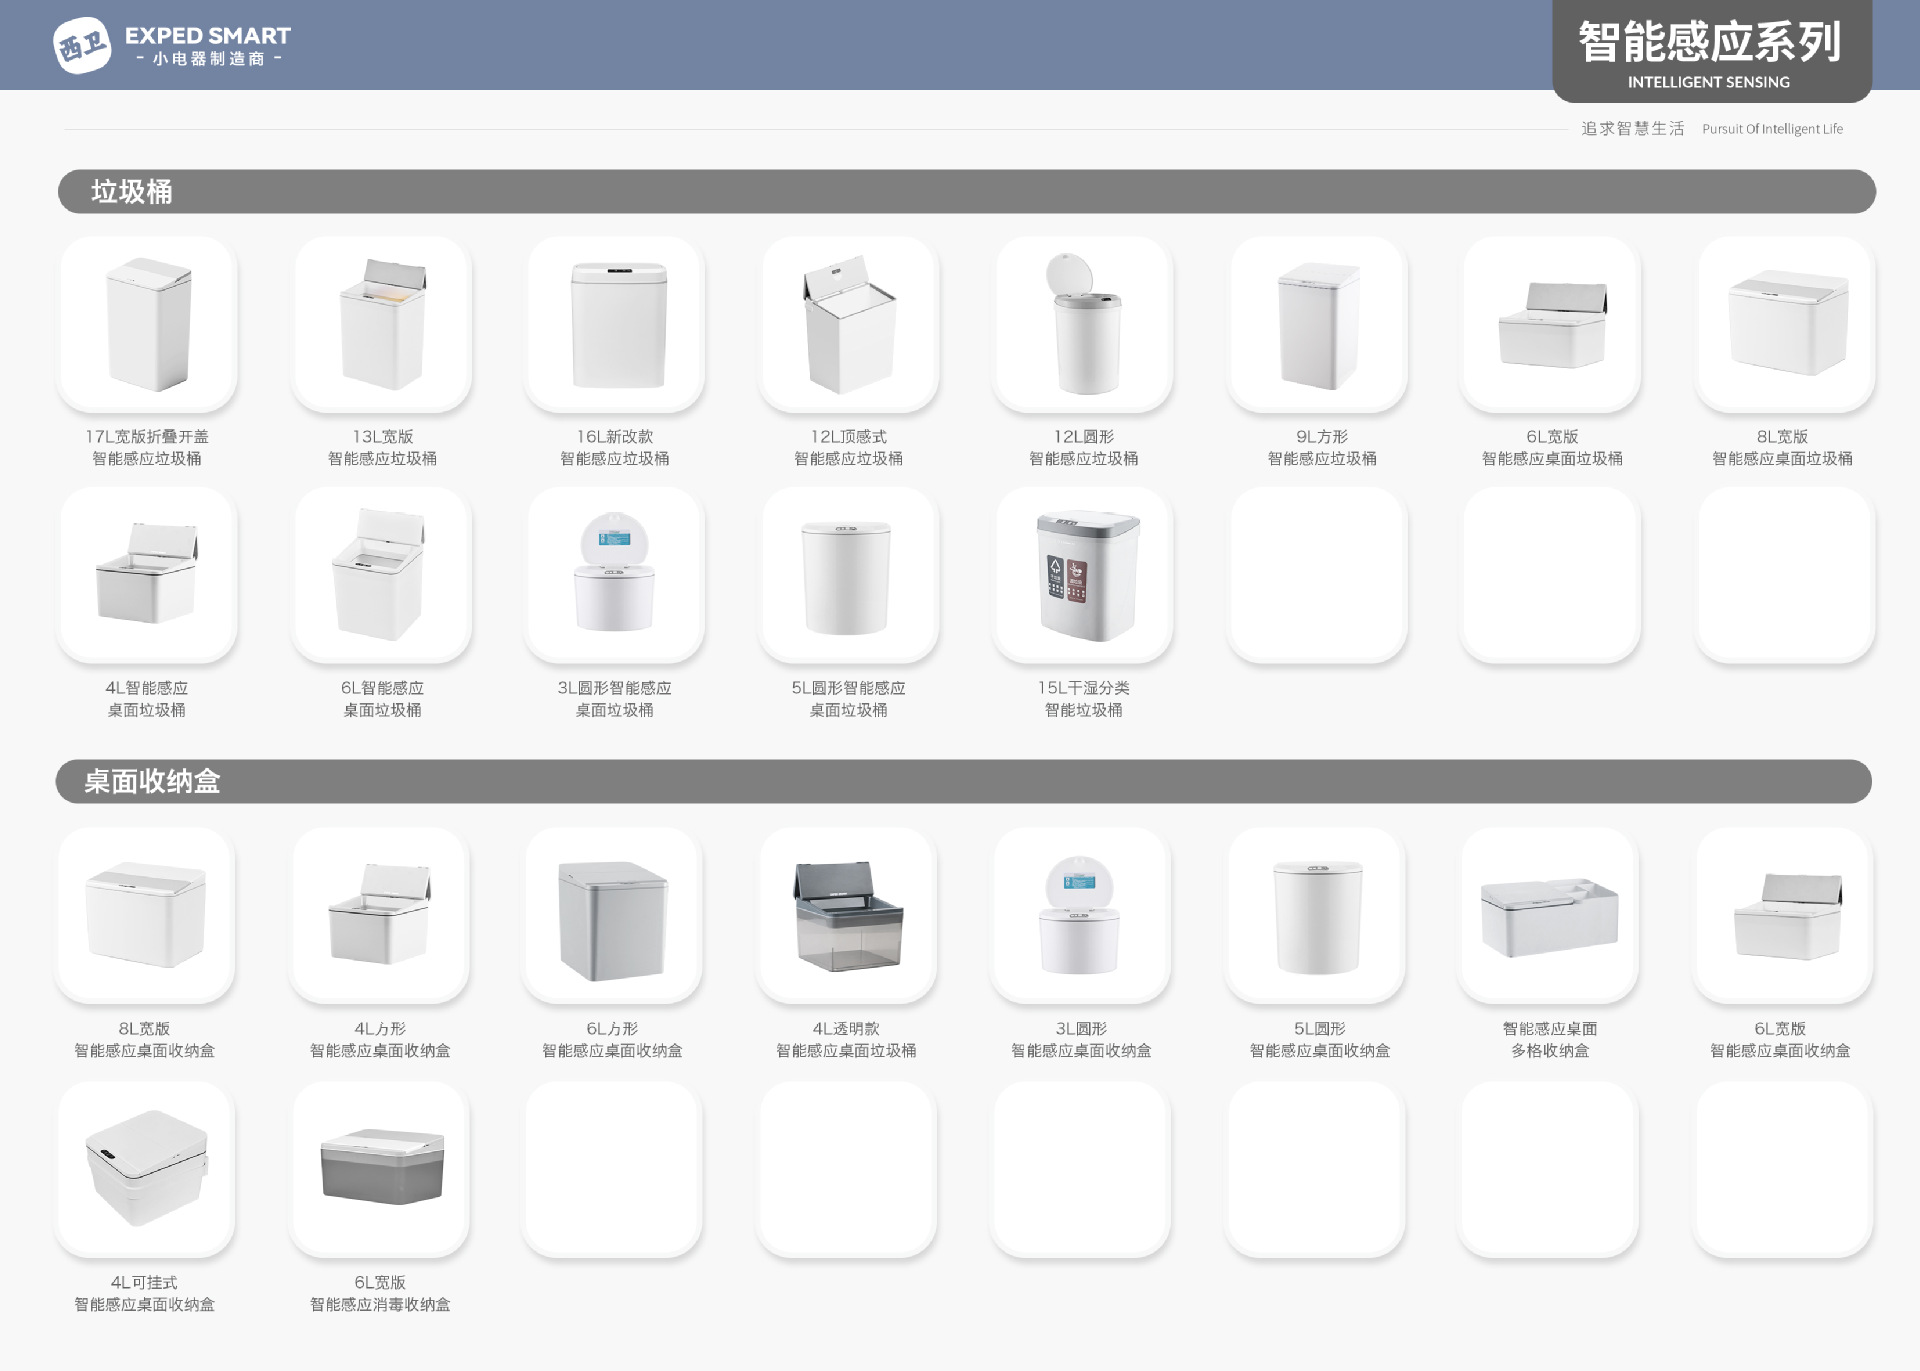Select the 6L wide desktop trash can image

pyautogui.click(x=1552, y=324)
